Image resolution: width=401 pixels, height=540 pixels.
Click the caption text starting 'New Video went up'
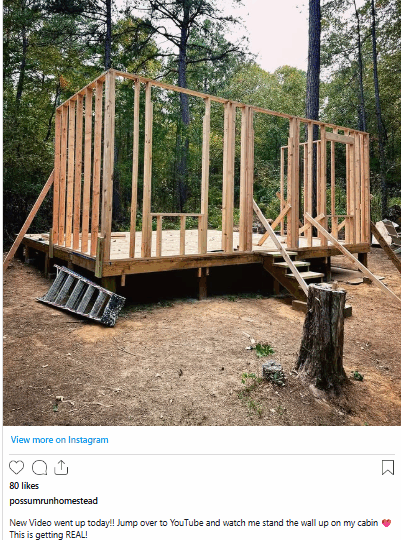tap(193, 523)
